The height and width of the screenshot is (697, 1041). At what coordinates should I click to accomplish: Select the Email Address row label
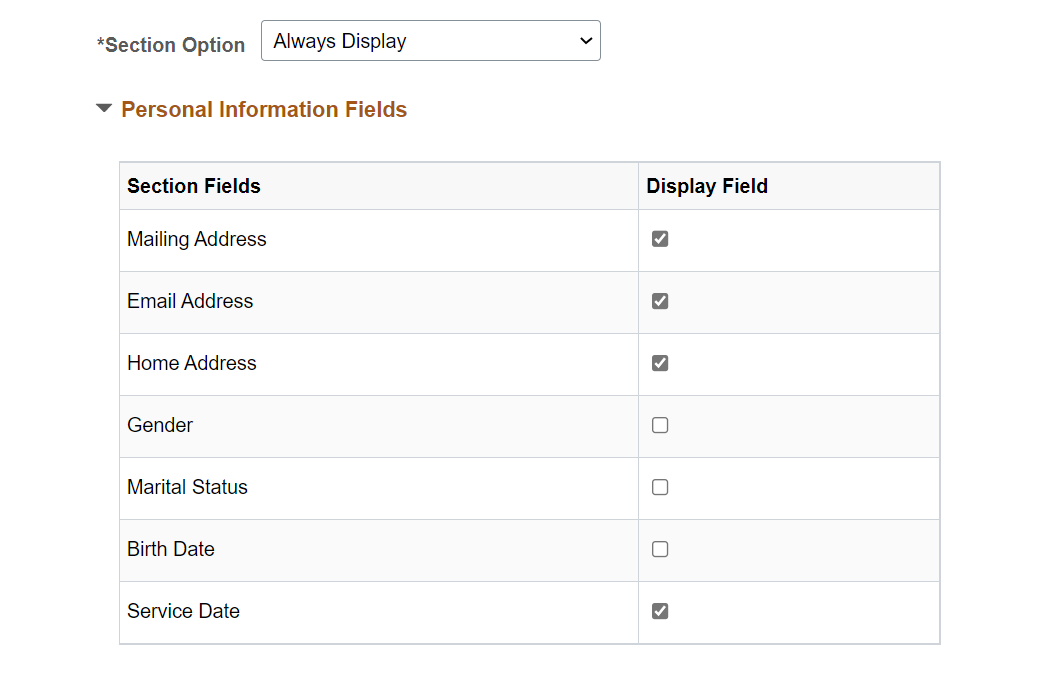click(x=190, y=301)
